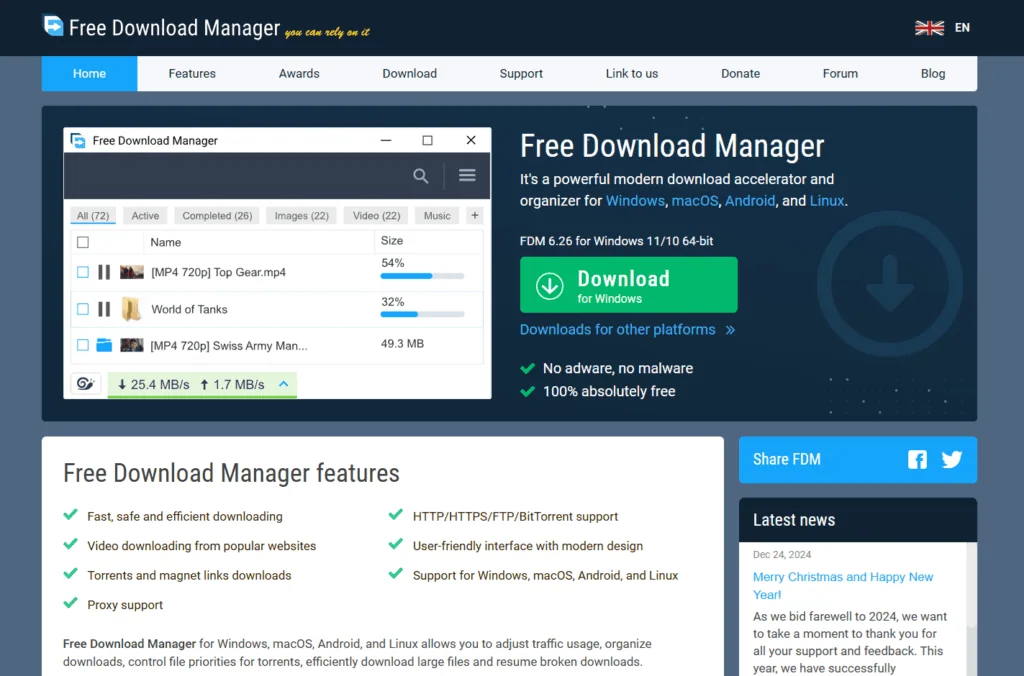Toggle the select-all checkbox in the header row
1024x676 pixels.
[x=83, y=242]
